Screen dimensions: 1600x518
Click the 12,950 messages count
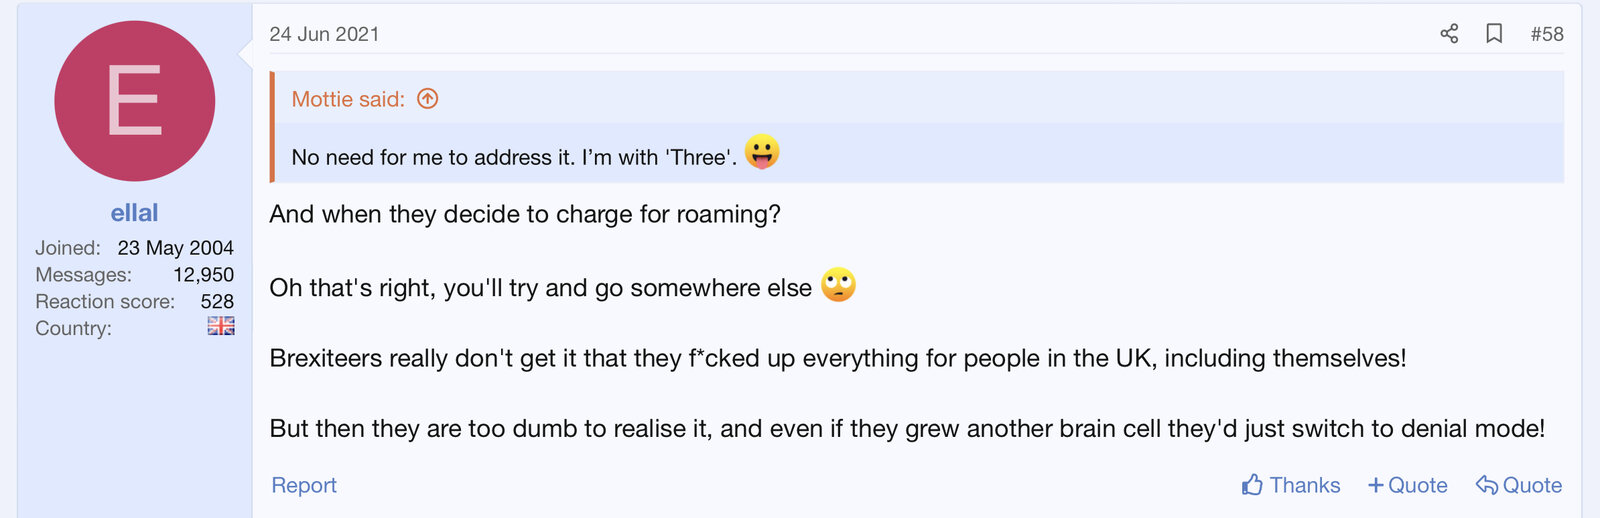[x=203, y=274]
